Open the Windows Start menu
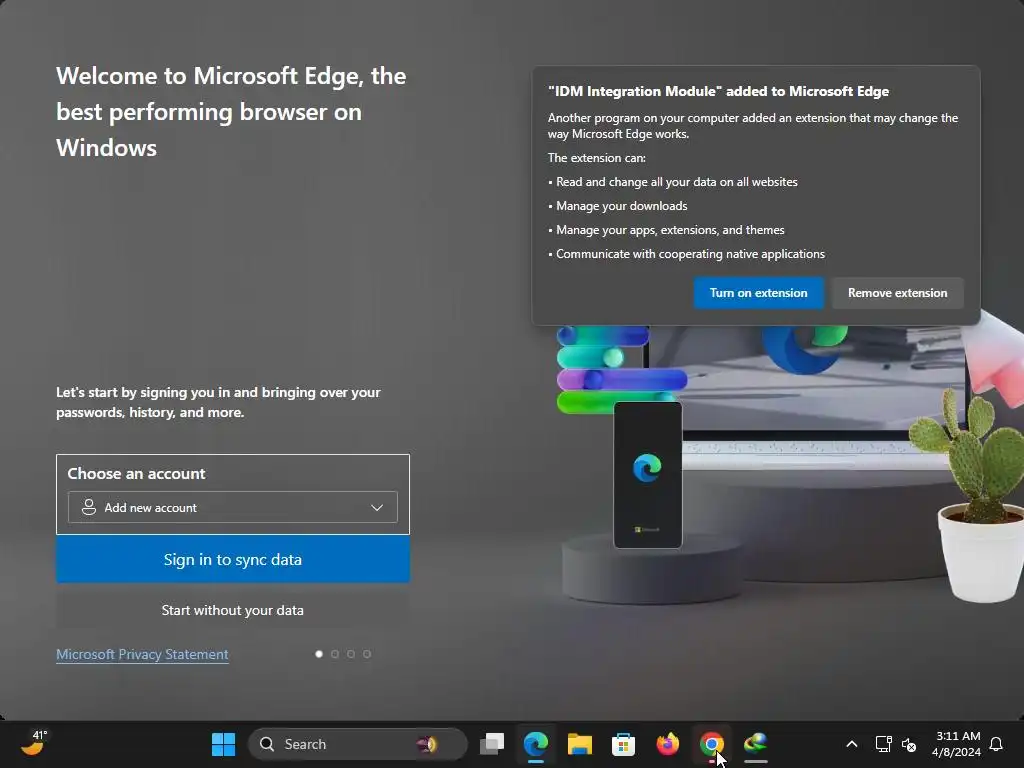 click(x=223, y=744)
